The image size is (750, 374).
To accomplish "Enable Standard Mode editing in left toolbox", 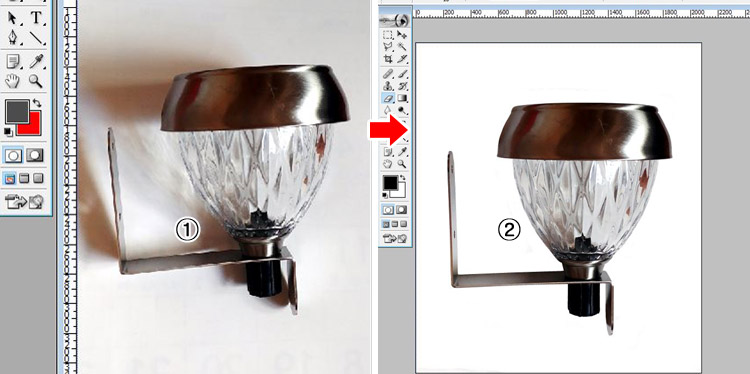I will point(14,155).
